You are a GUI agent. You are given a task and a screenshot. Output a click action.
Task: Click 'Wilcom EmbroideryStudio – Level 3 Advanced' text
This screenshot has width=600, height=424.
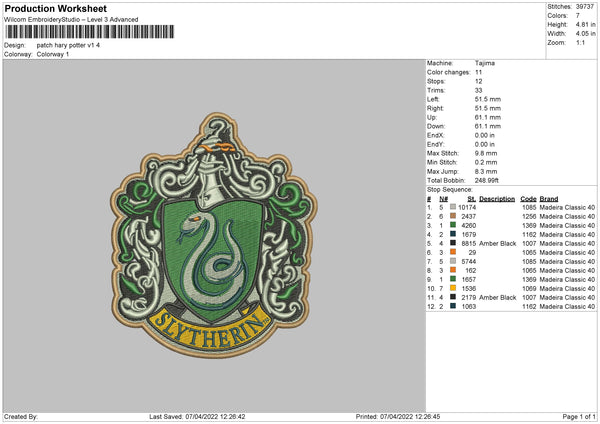[71, 20]
